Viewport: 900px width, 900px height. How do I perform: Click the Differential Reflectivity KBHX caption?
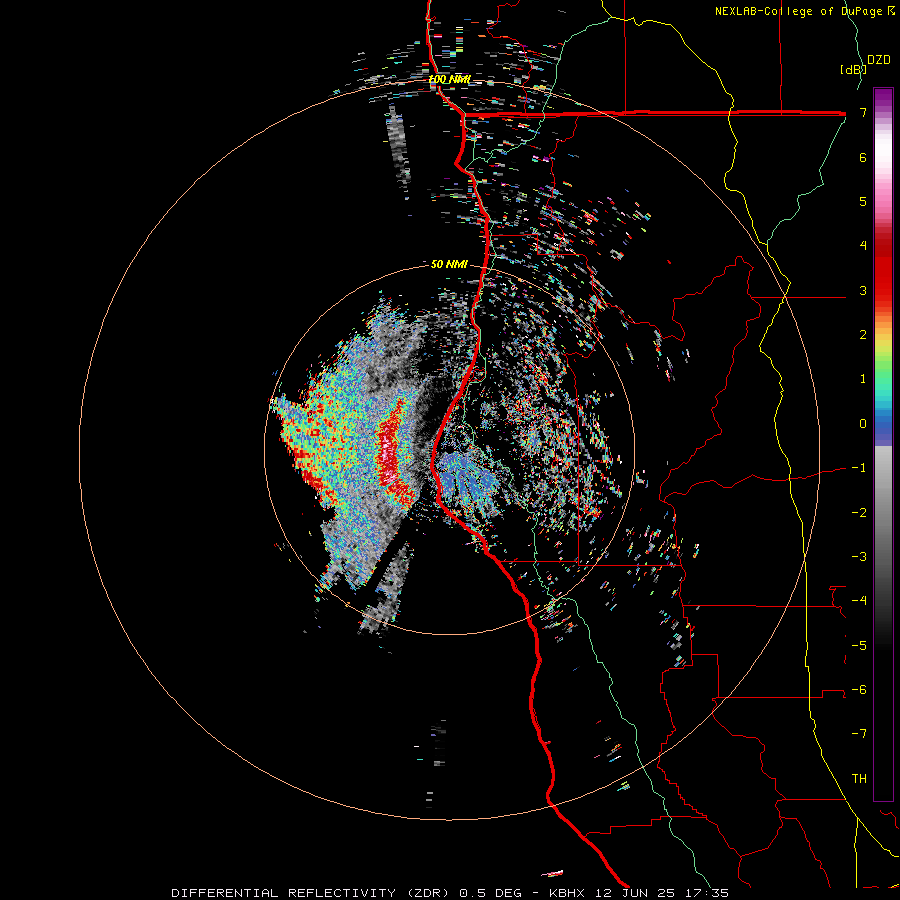click(x=450, y=893)
